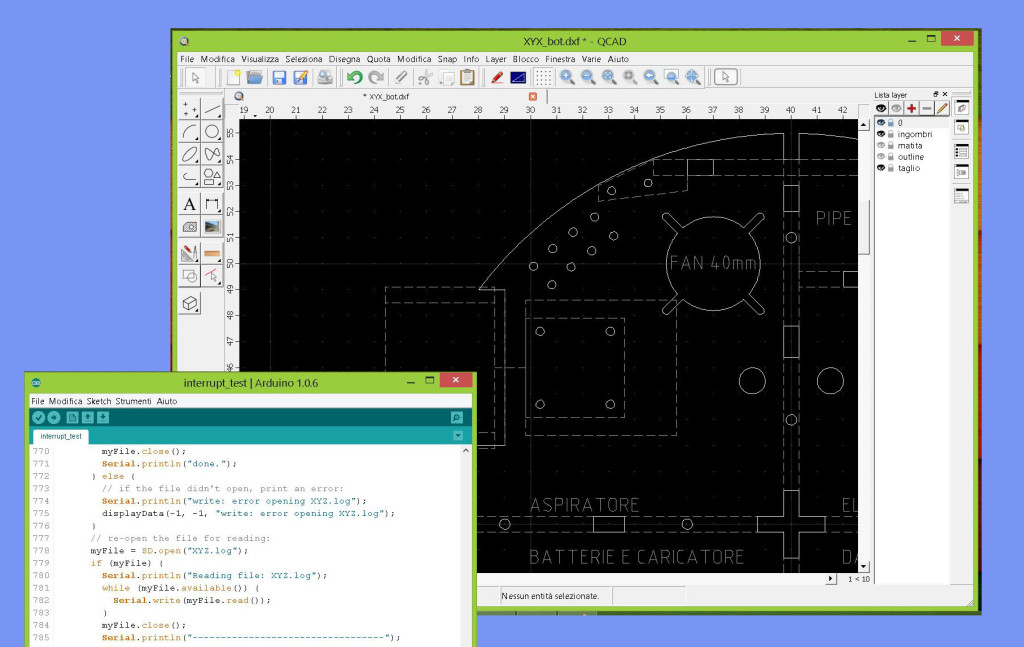This screenshot has width=1024, height=647.
Task: Click QCAD drawing vertical scrollbar down arrow
Action: 863,567
